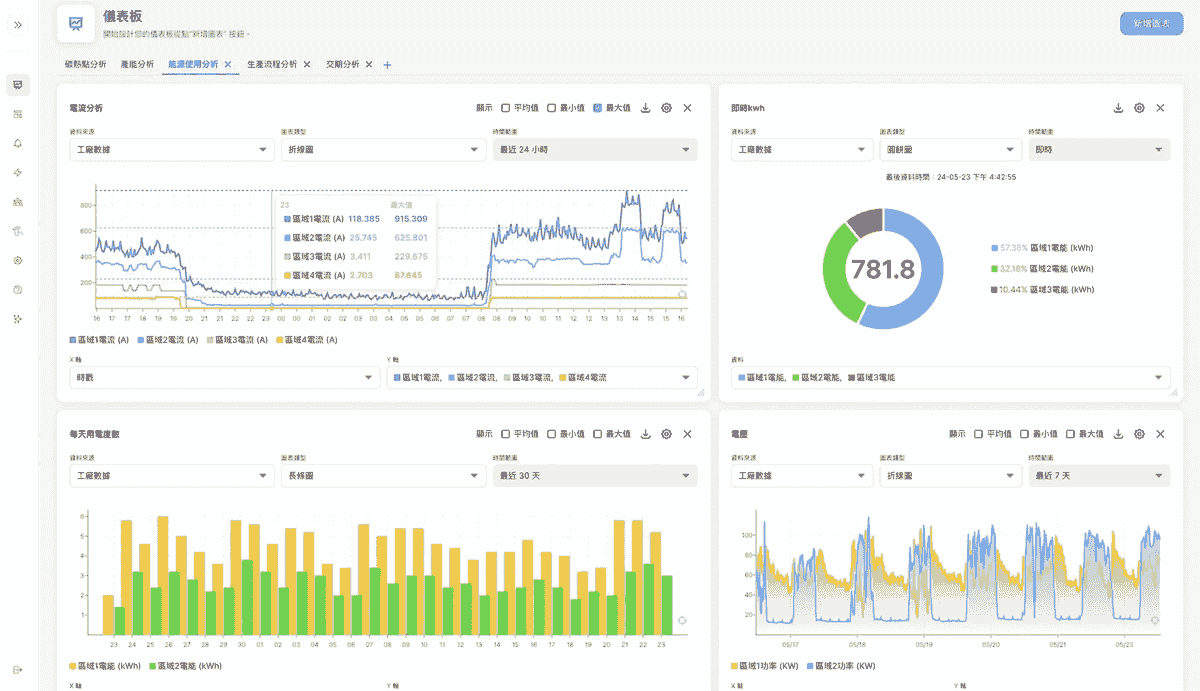
Task: Open 折線圖 chart type dropdown in 電流分析
Action: click(383, 149)
